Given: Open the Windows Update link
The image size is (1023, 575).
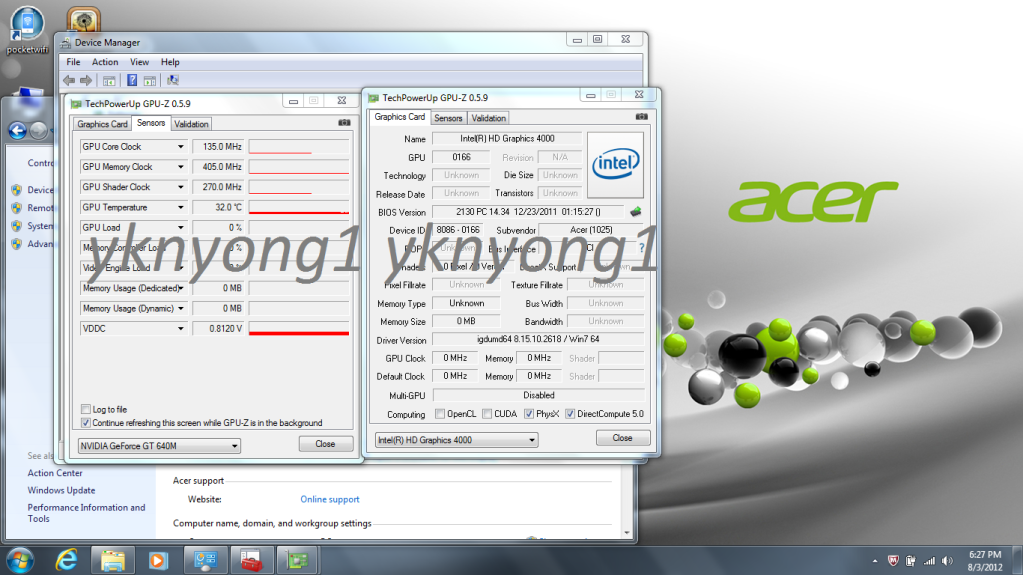Looking at the screenshot, I should 61,490.
